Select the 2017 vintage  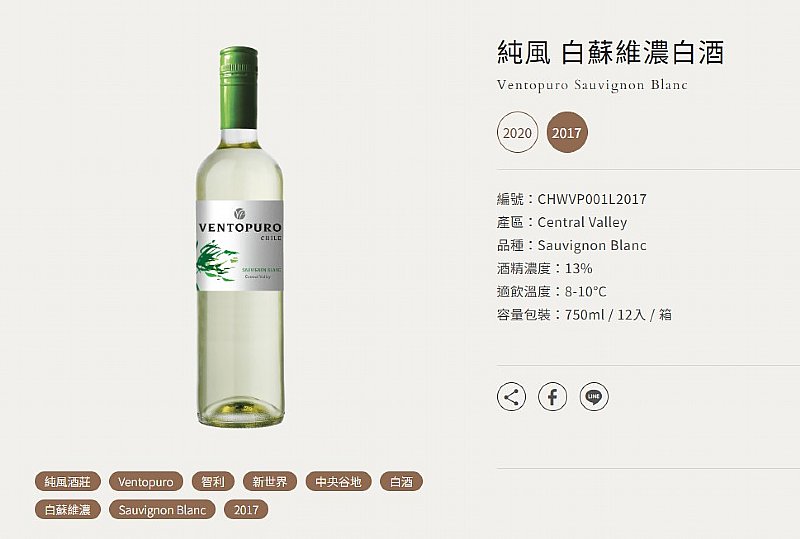click(567, 133)
